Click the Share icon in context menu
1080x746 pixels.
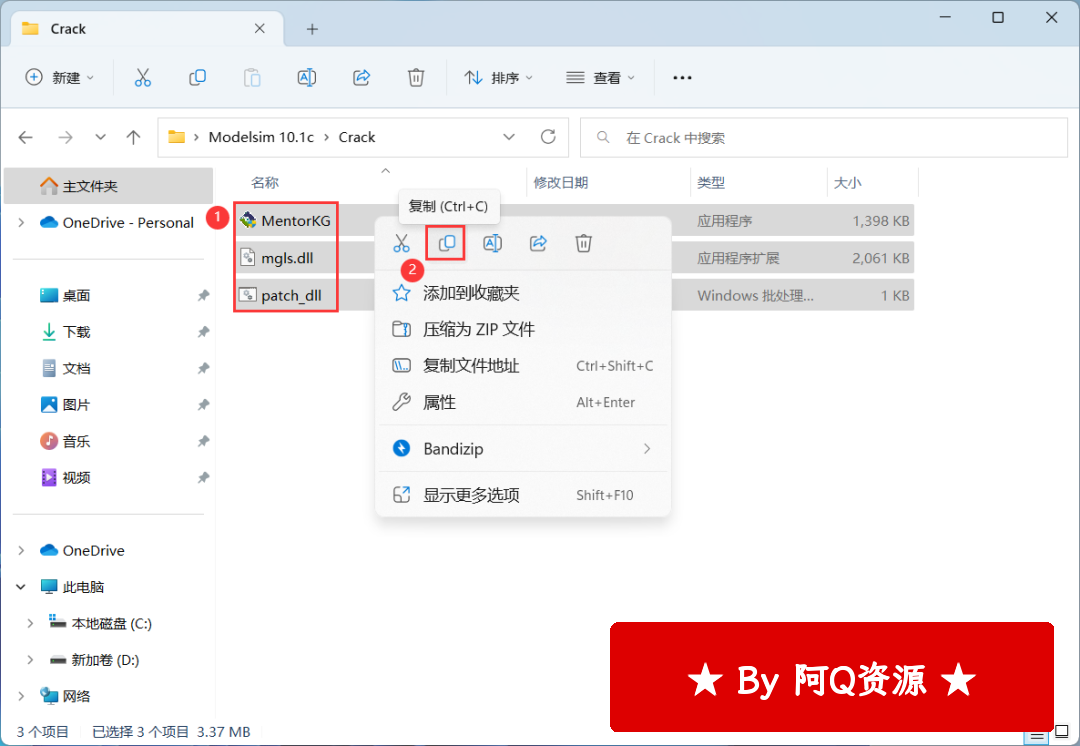[538, 243]
